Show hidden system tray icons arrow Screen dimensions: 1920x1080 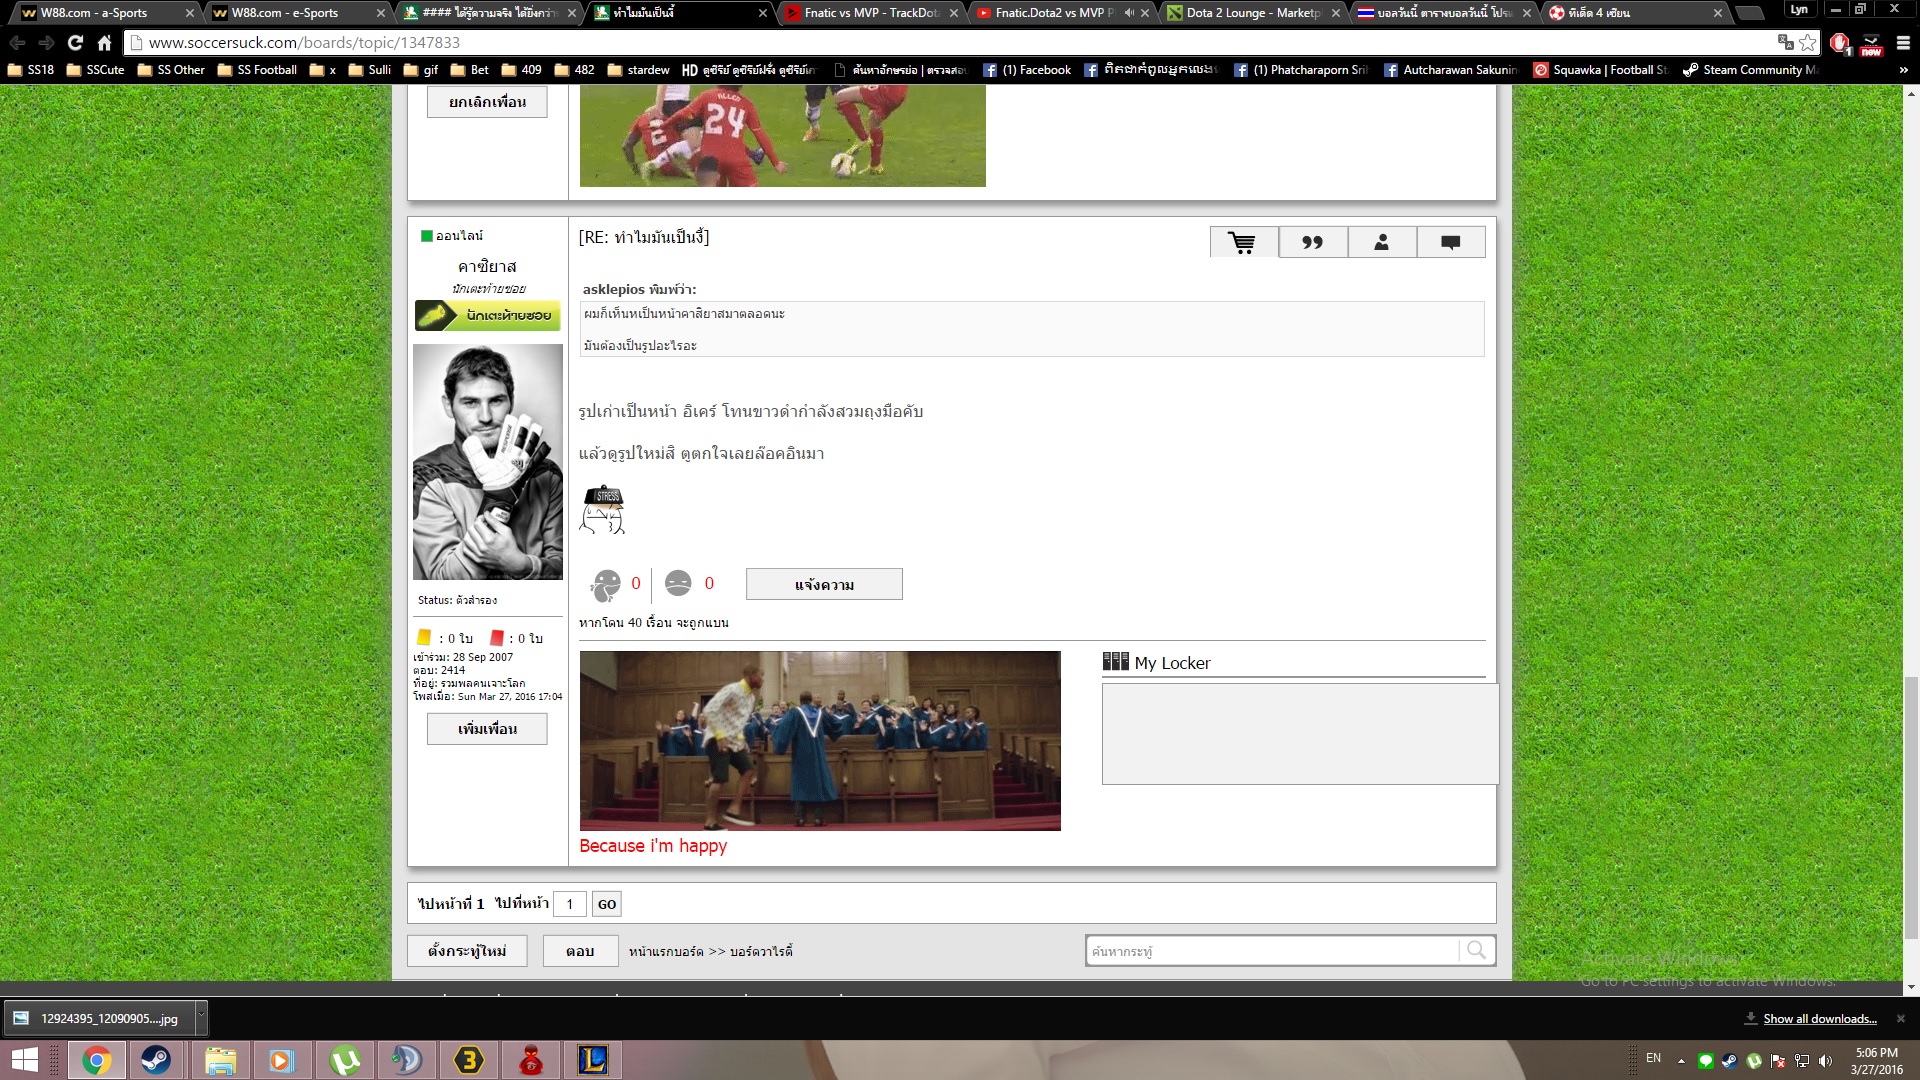(1681, 1061)
